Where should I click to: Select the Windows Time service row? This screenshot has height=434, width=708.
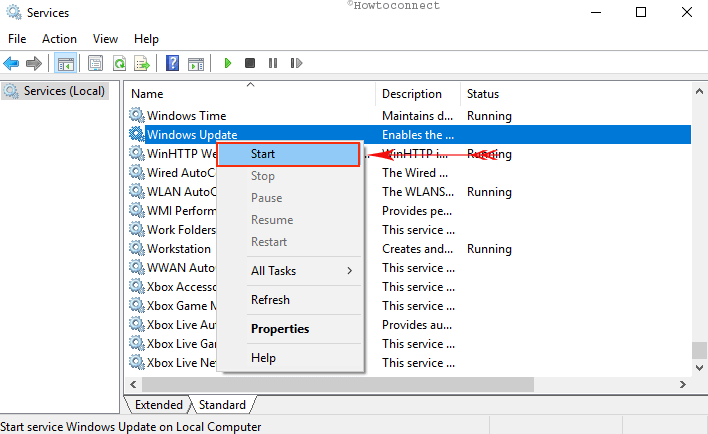409,116
